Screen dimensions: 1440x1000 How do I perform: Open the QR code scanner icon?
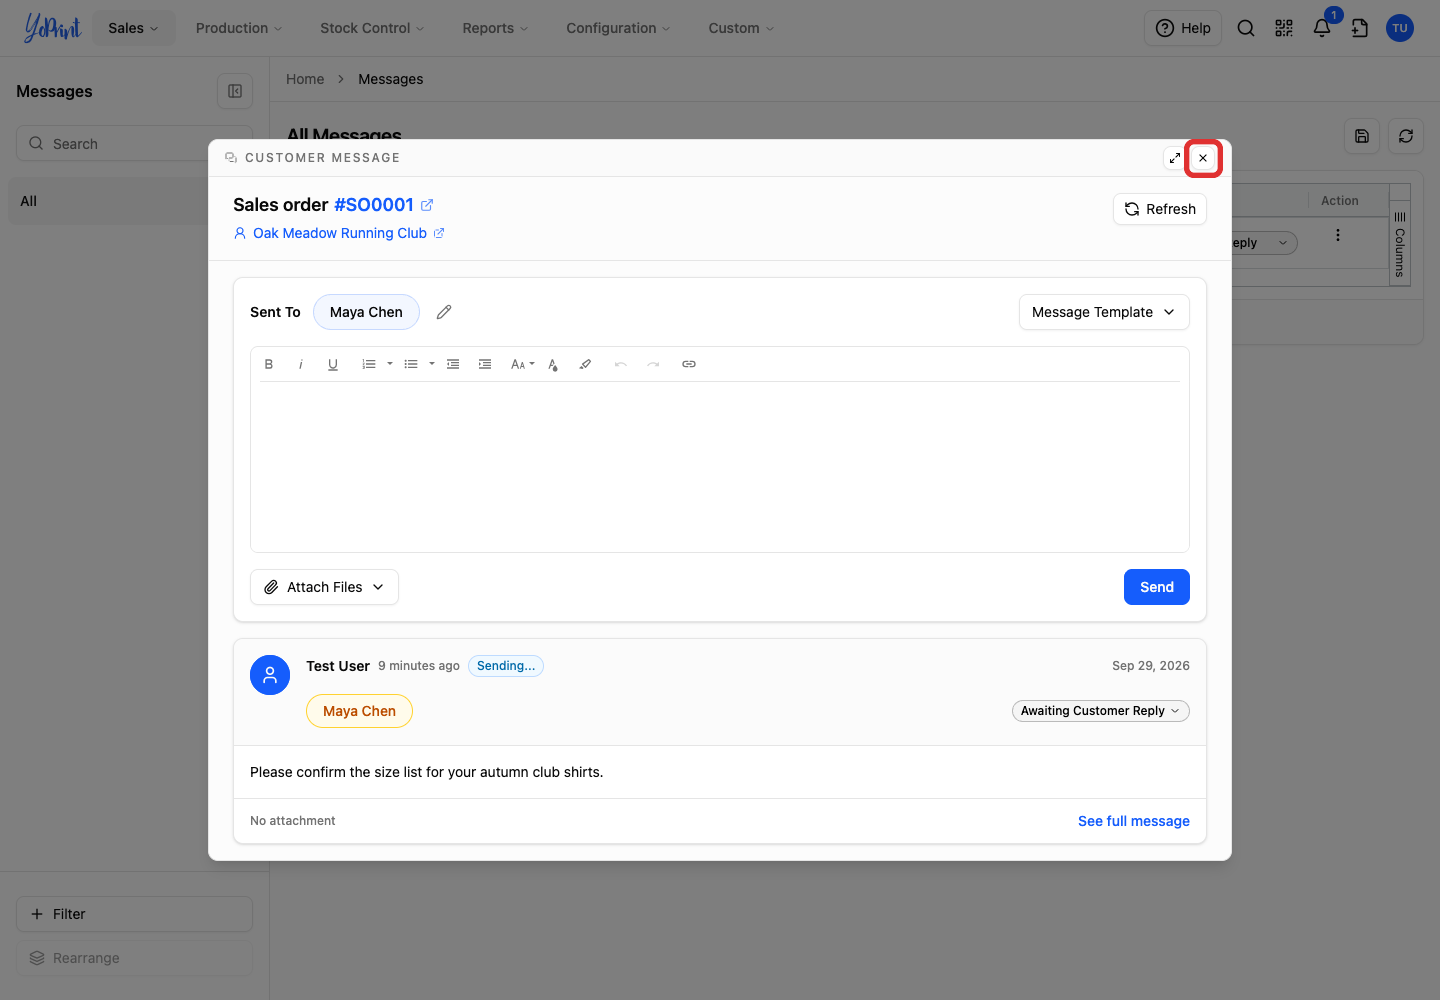(1284, 28)
